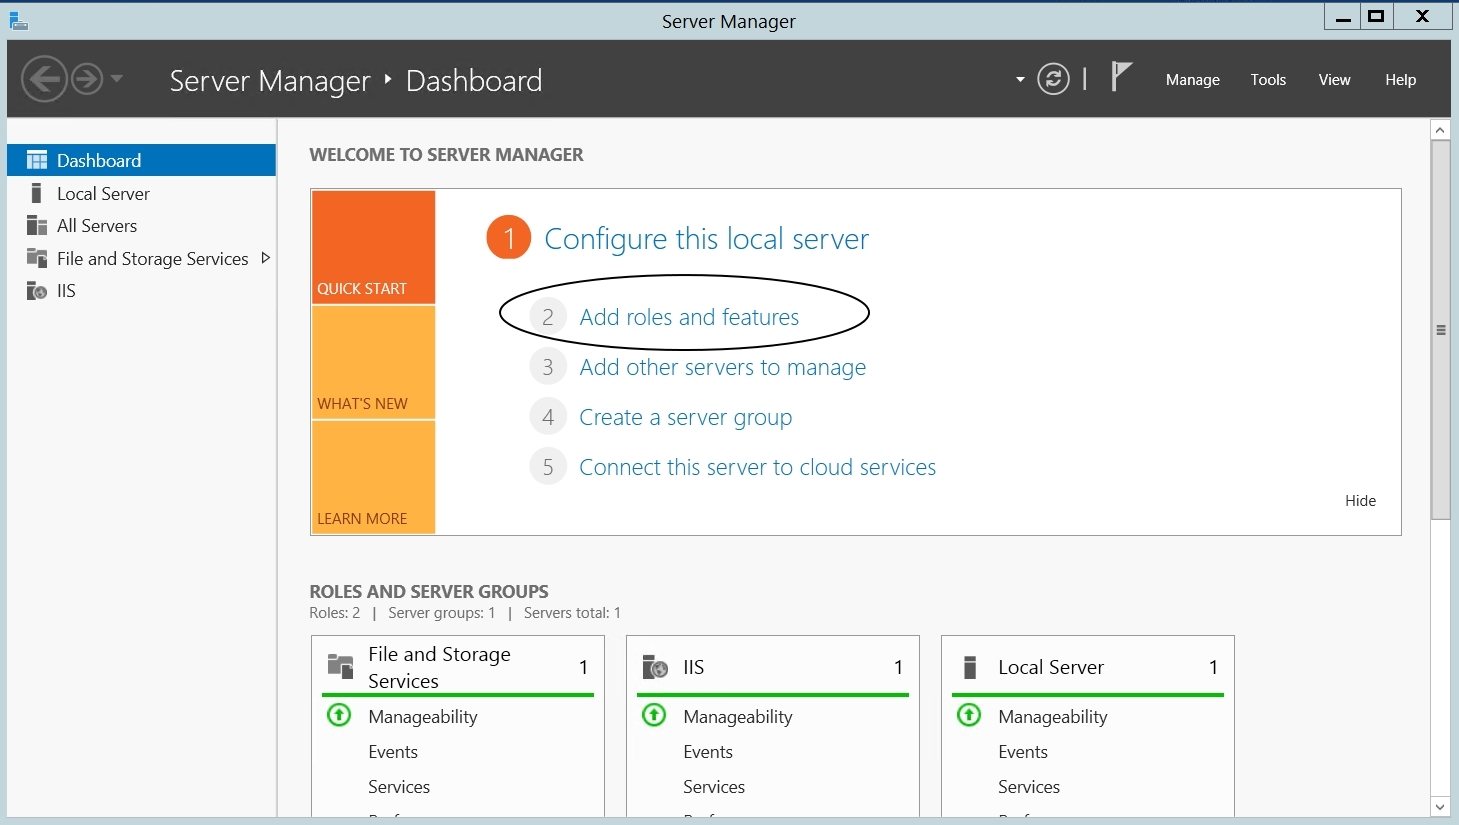
Task: Click the forward navigation arrow icon
Action: pyautogui.click(x=87, y=79)
